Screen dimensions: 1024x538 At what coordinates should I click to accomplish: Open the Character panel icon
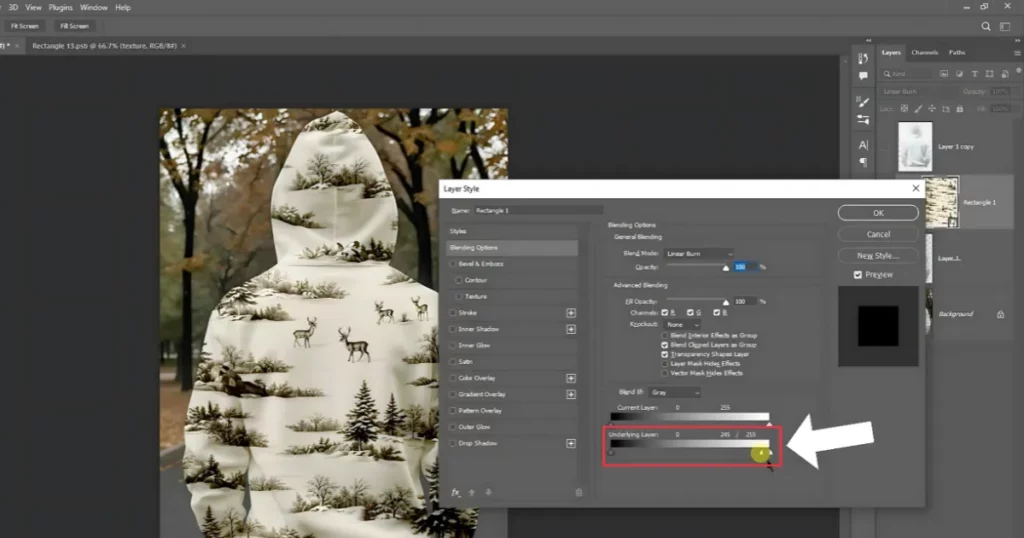tap(863, 145)
